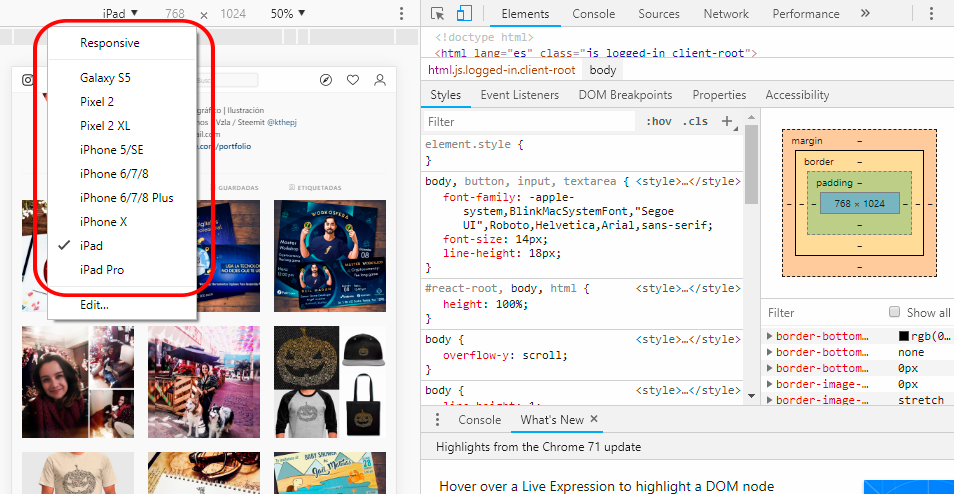This screenshot has height=494, width=954.
Task: Click html.js.logged-in.client-root breadcrumb
Action: pos(501,70)
